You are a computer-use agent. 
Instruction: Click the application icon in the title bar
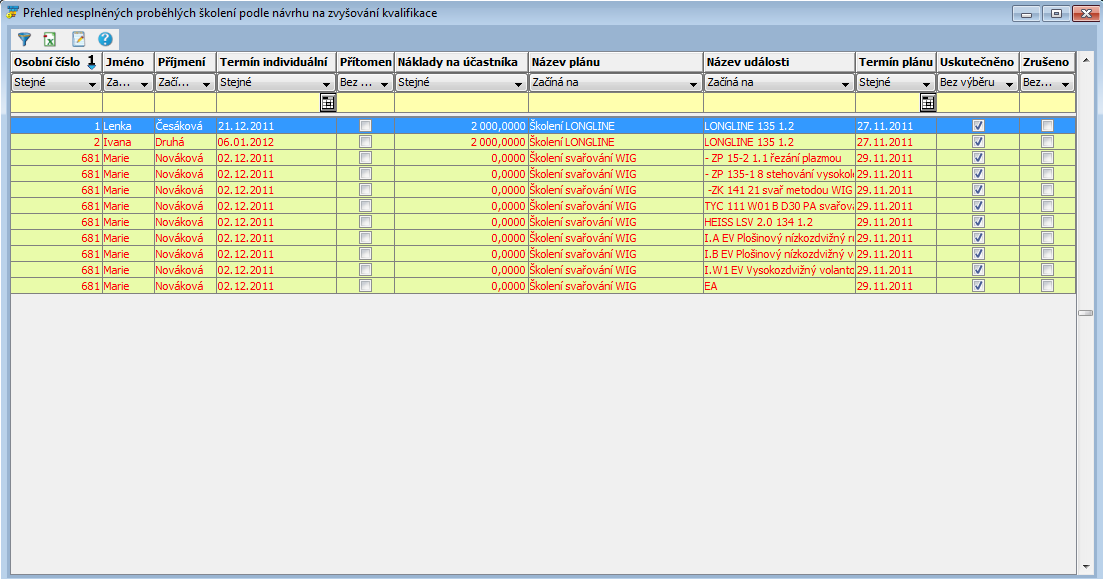click(x=13, y=13)
